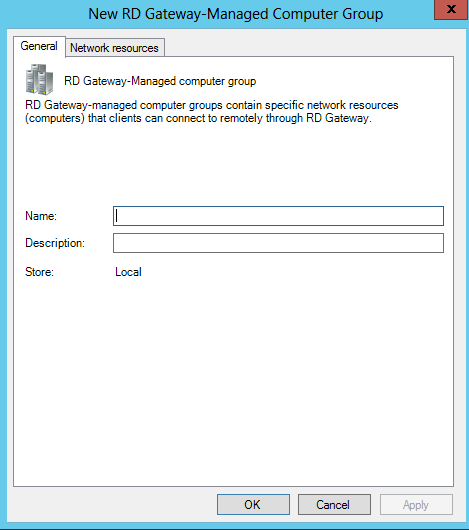Switch to the Network resources tab

pos(114,48)
